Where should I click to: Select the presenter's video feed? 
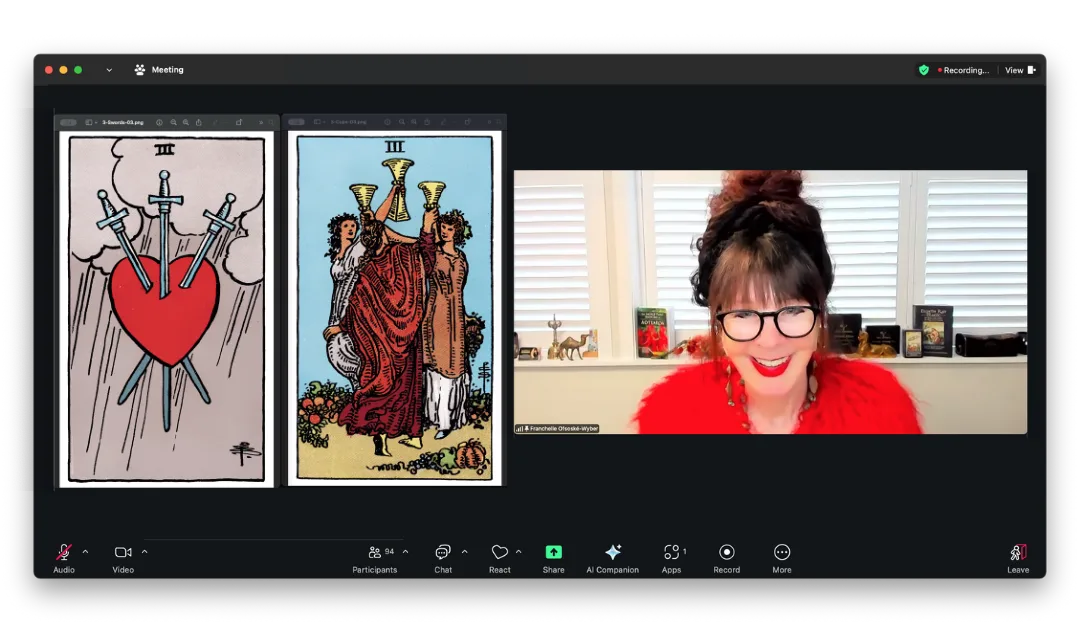770,302
